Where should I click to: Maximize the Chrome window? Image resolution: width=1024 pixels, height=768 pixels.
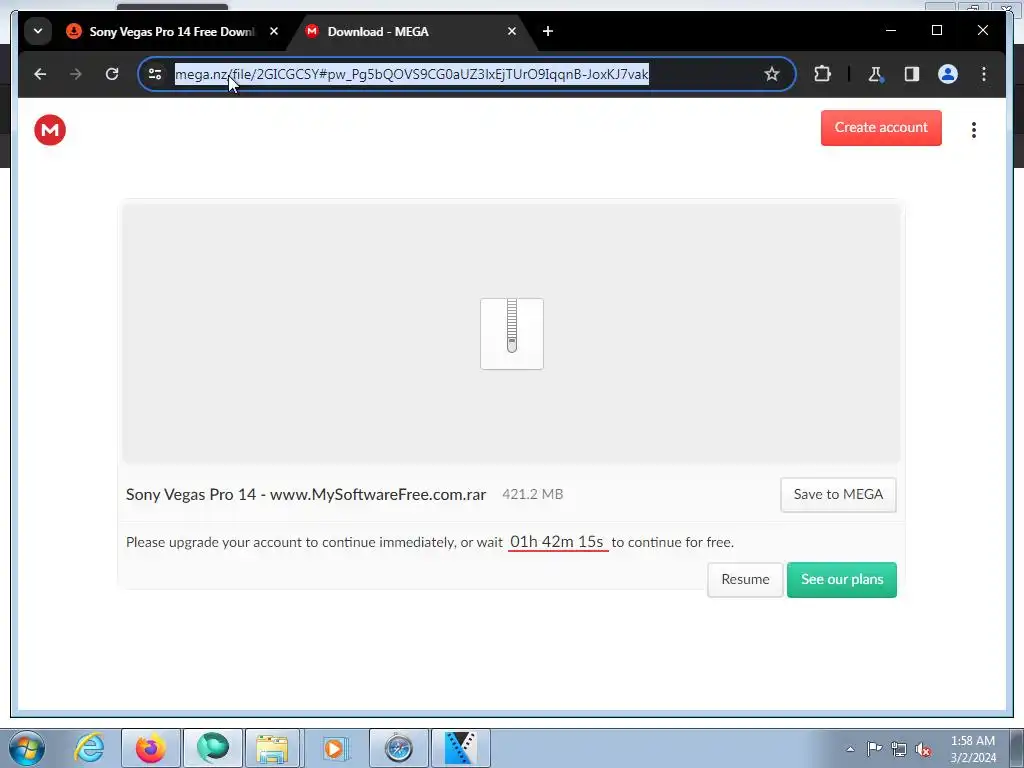pos(937,31)
